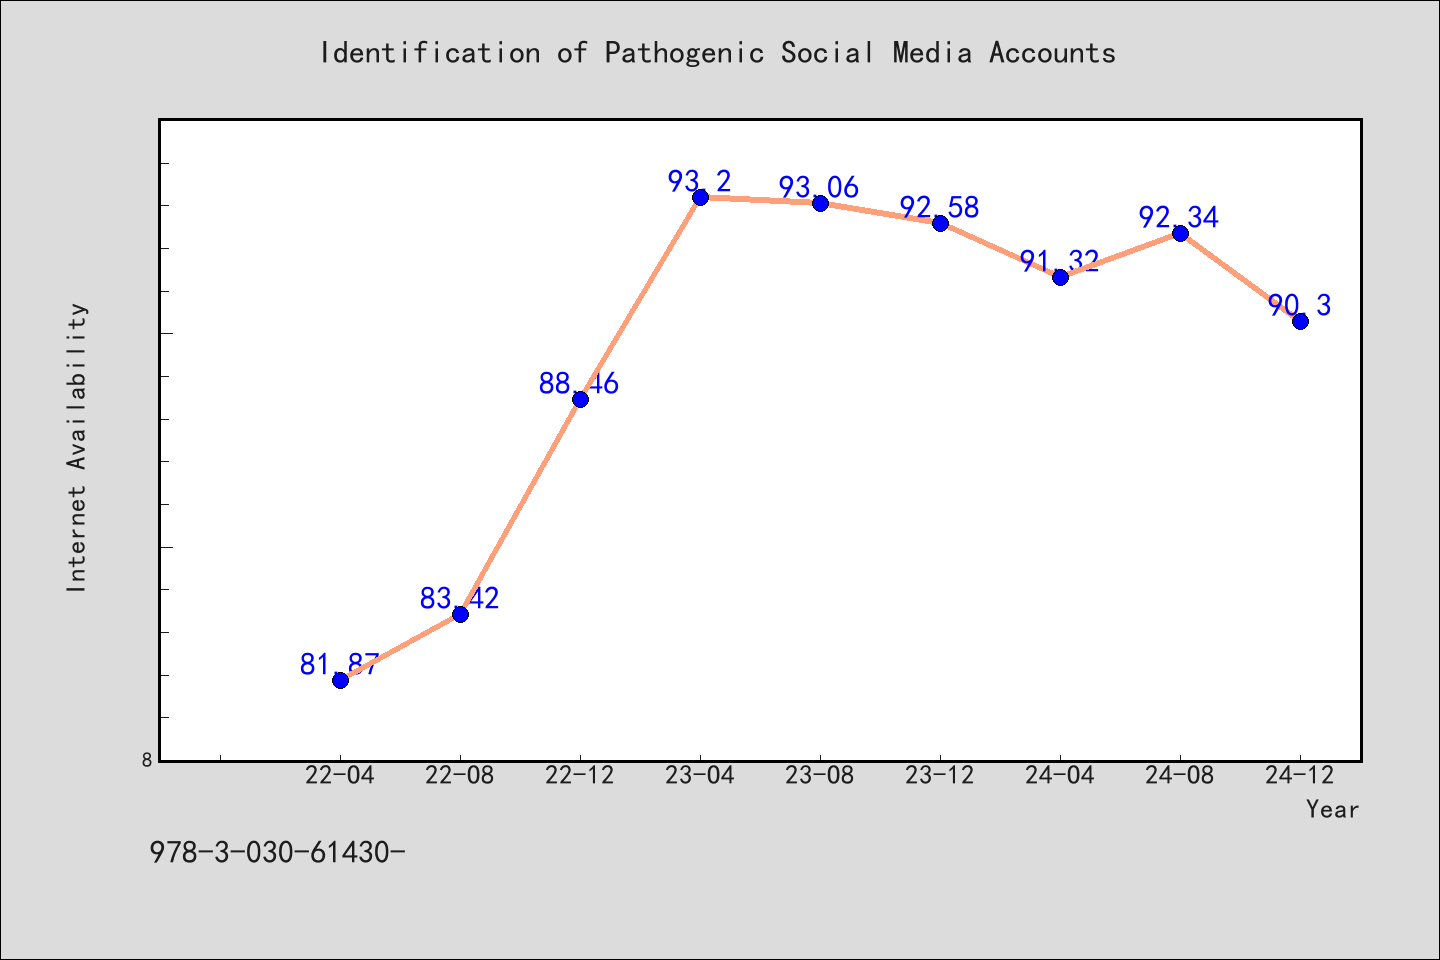1440x960 pixels.
Task: Click the Year axis label
Action: [1333, 809]
